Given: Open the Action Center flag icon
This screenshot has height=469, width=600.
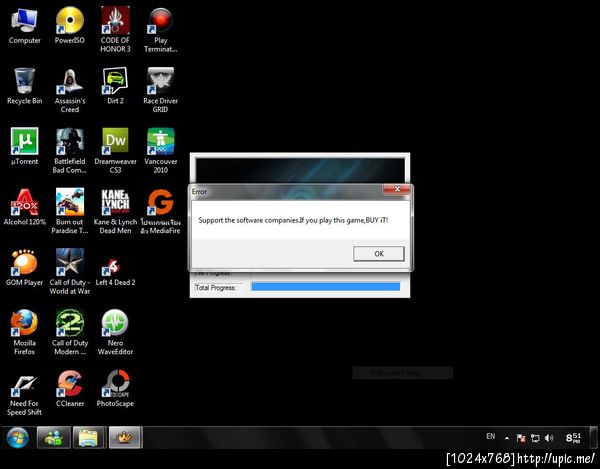Looking at the screenshot, I should tap(521, 438).
